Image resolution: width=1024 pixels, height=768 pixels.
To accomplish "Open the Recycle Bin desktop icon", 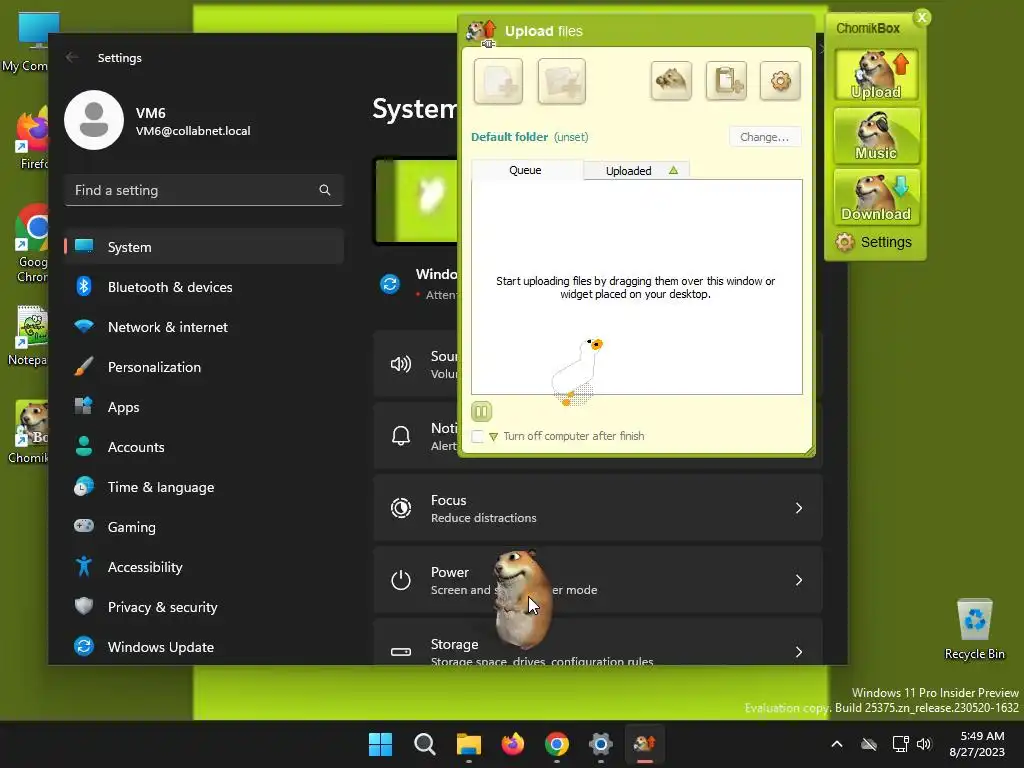I will pyautogui.click(x=974, y=629).
